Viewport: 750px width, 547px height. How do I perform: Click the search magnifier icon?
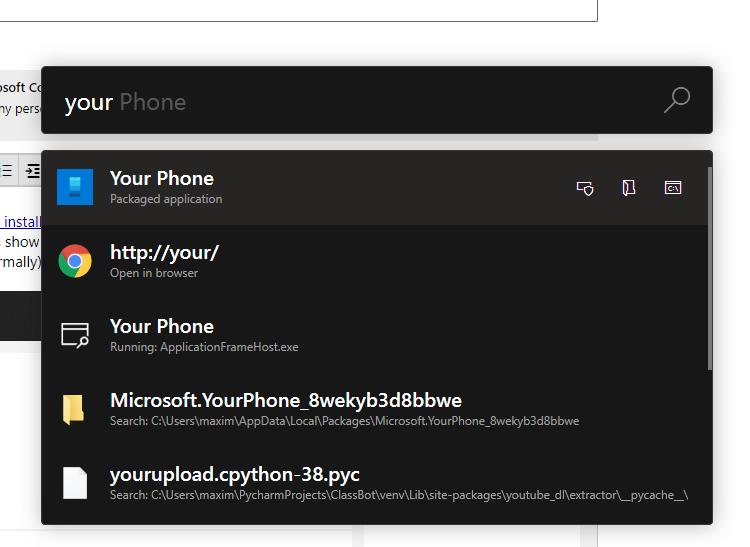[677, 100]
